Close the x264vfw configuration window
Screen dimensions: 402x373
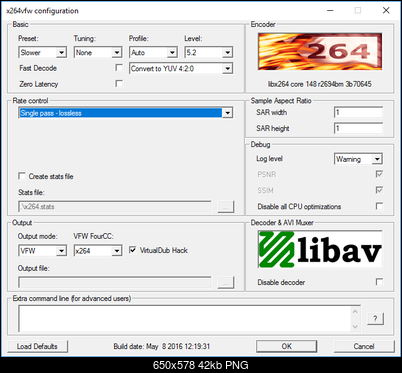pyautogui.click(x=386, y=10)
